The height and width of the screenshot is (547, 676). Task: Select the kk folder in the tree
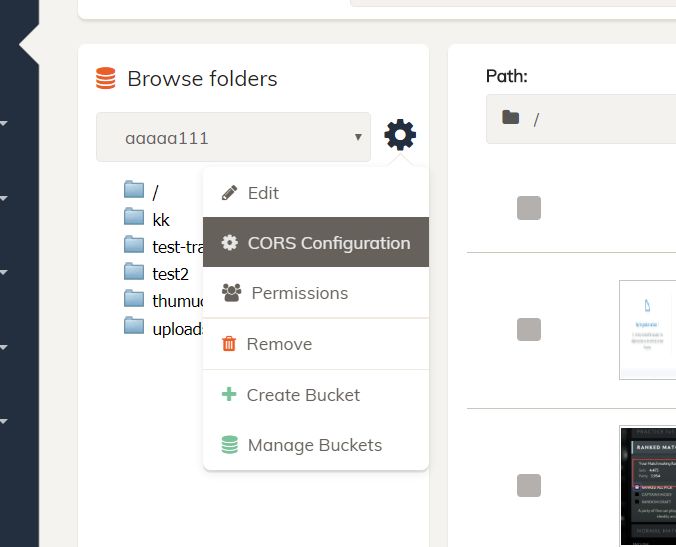tap(161, 217)
